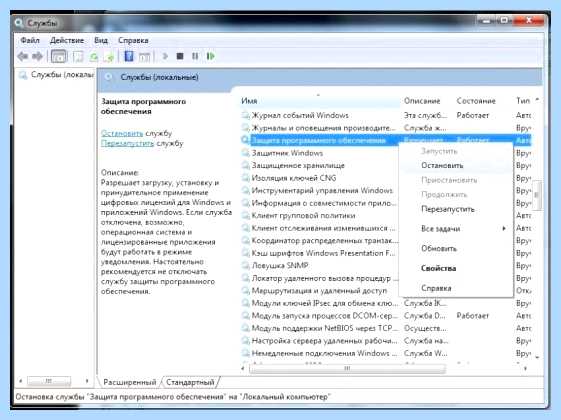This screenshot has height=420, width=561.
Task: Choose Перезапустить in the context menu
Action: click(455, 209)
